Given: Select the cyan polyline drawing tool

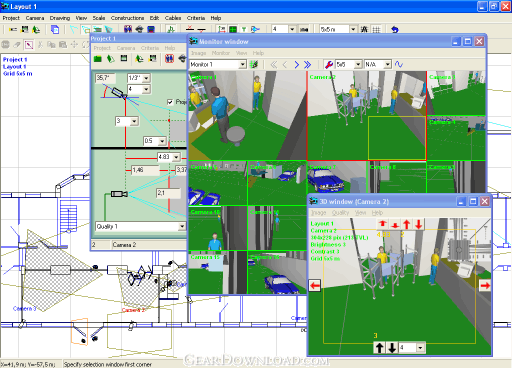Looking at the screenshot, I should tap(74, 30).
